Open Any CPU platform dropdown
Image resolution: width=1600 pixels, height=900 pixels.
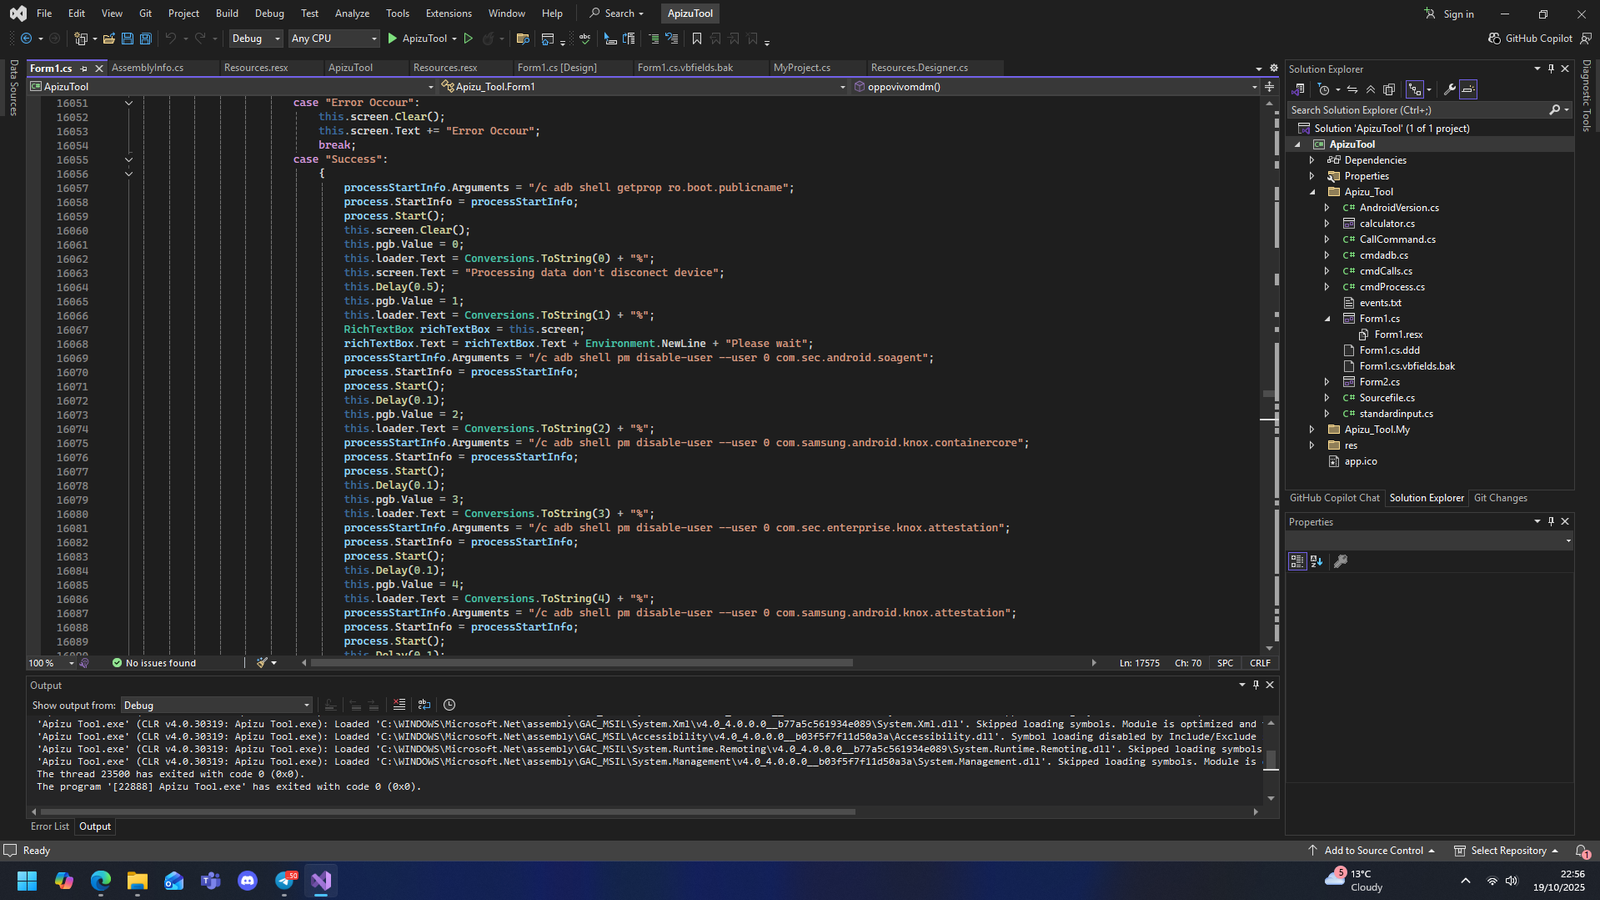point(334,39)
